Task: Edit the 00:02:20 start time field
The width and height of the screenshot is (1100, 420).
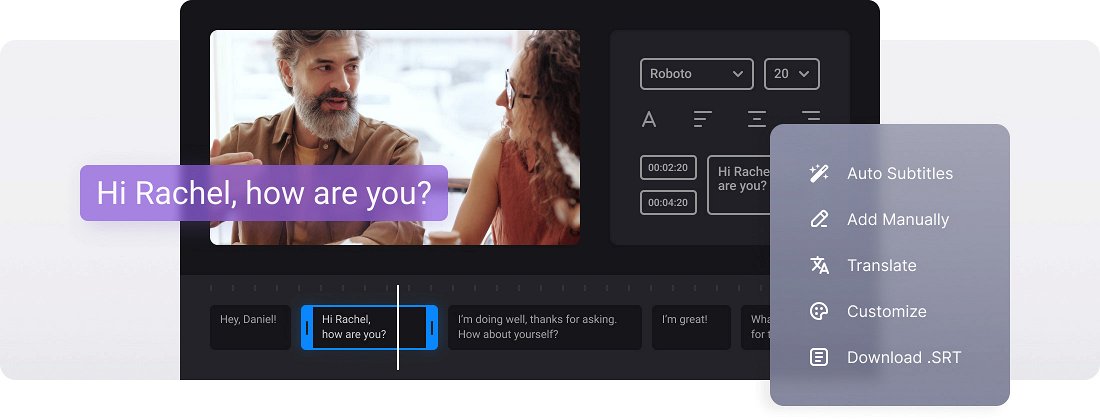Action: (x=669, y=168)
